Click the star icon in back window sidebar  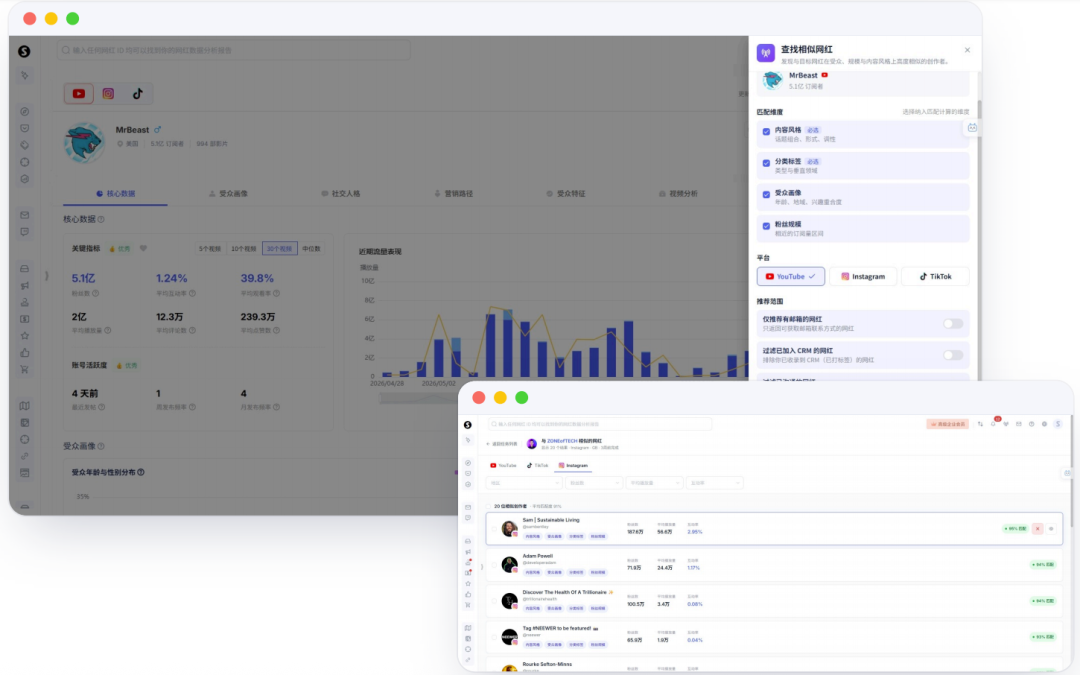pos(25,336)
